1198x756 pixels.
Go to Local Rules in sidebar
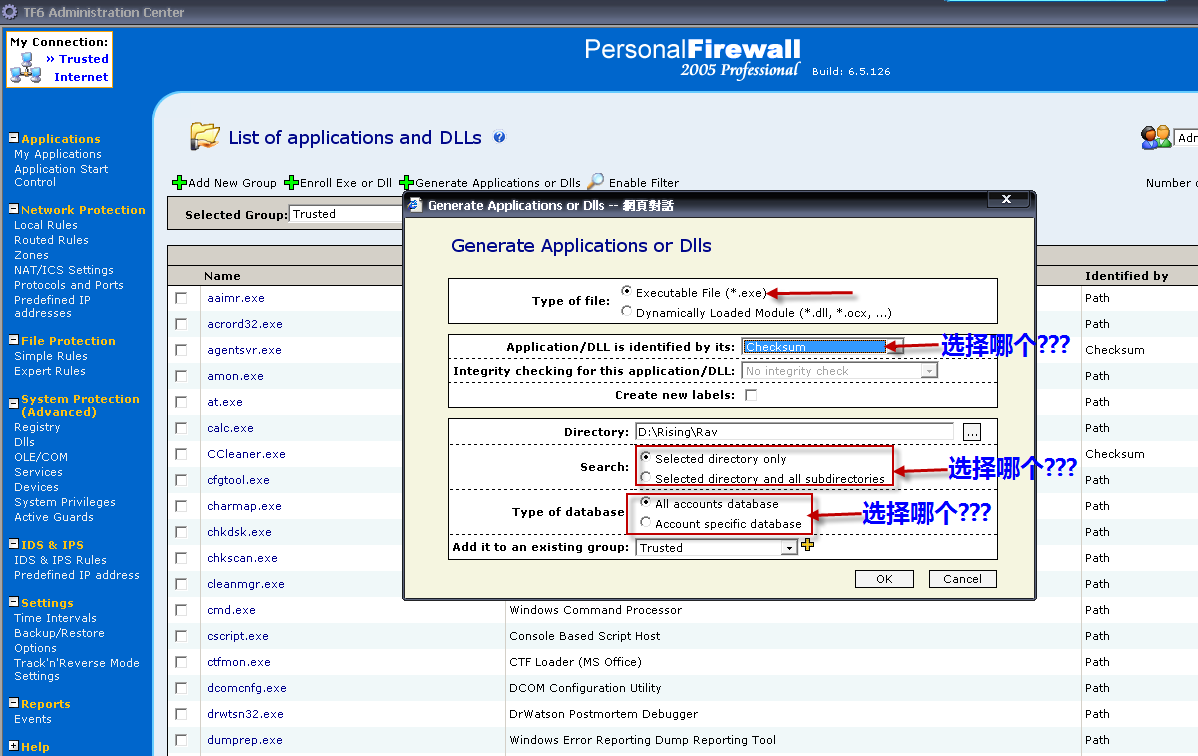(46, 225)
